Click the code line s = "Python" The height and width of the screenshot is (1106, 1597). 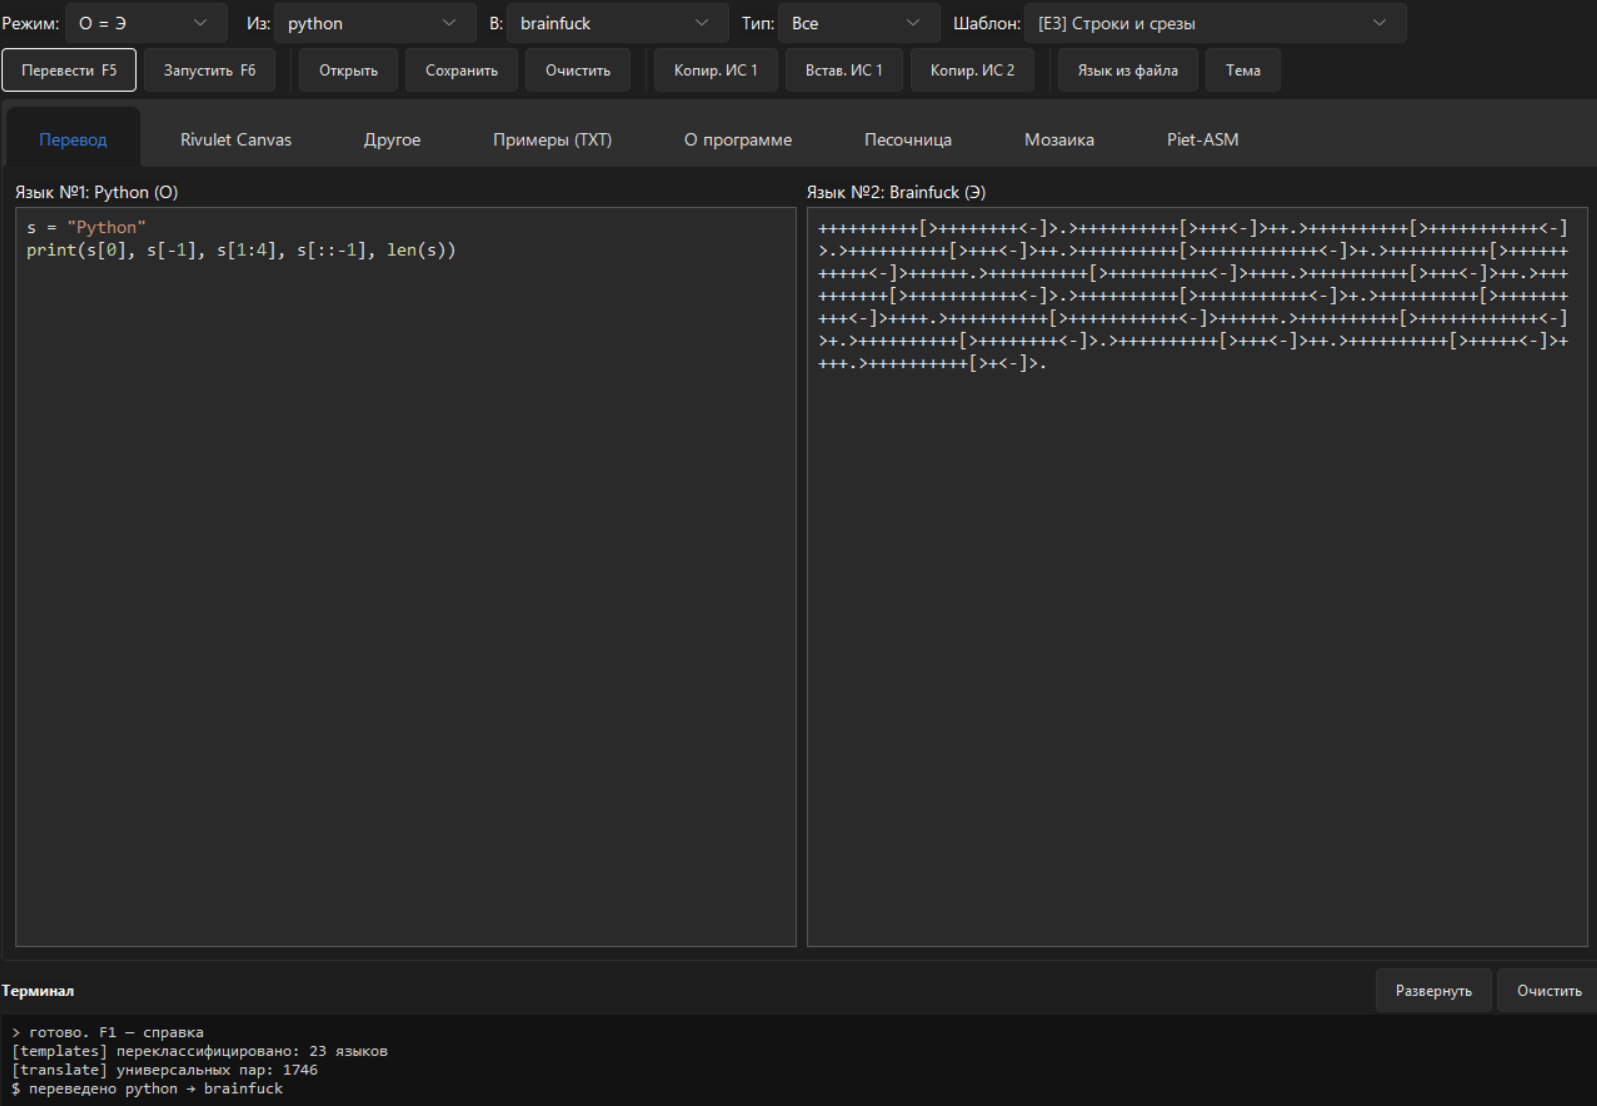[87, 228]
